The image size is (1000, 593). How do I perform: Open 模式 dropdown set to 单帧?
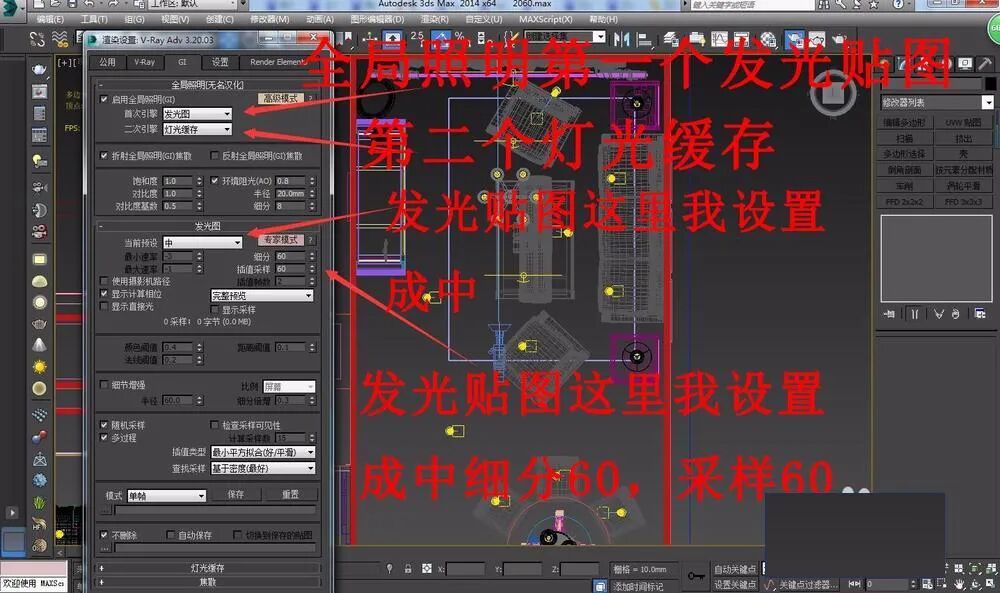click(166, 495)
